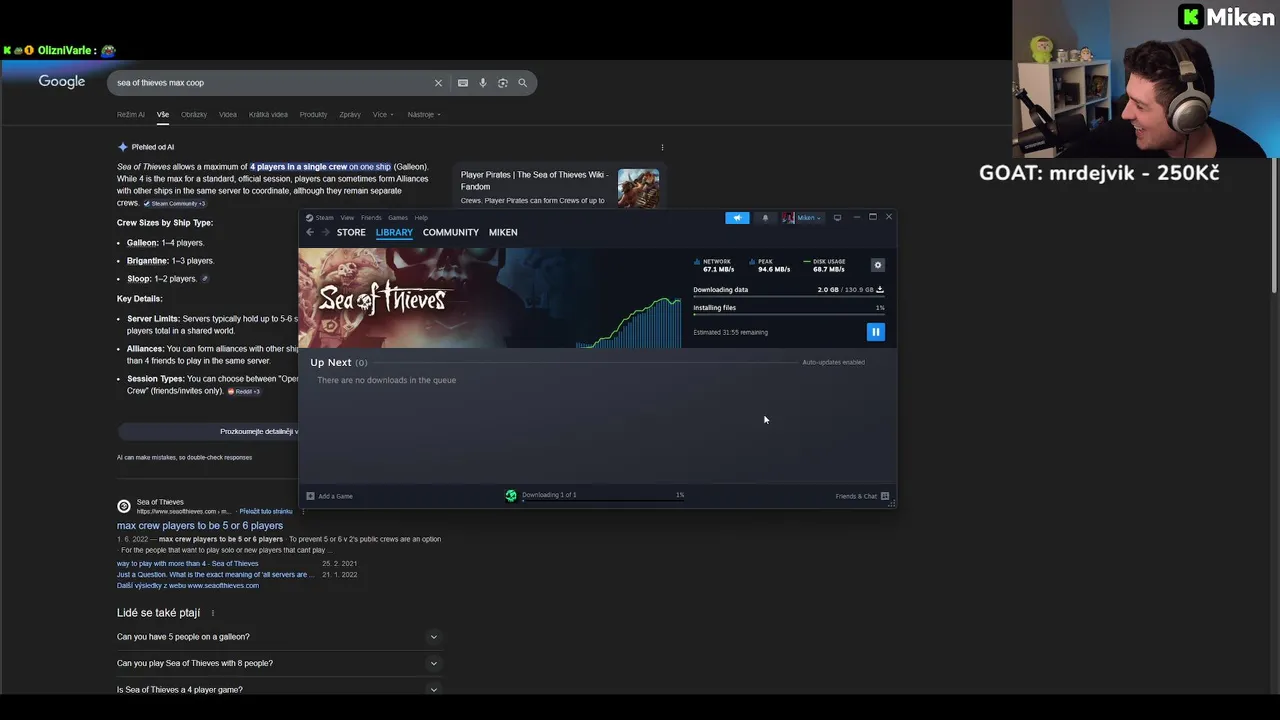
Task: Open Lidé se také ptají options dots
Action: pos(212,613)
